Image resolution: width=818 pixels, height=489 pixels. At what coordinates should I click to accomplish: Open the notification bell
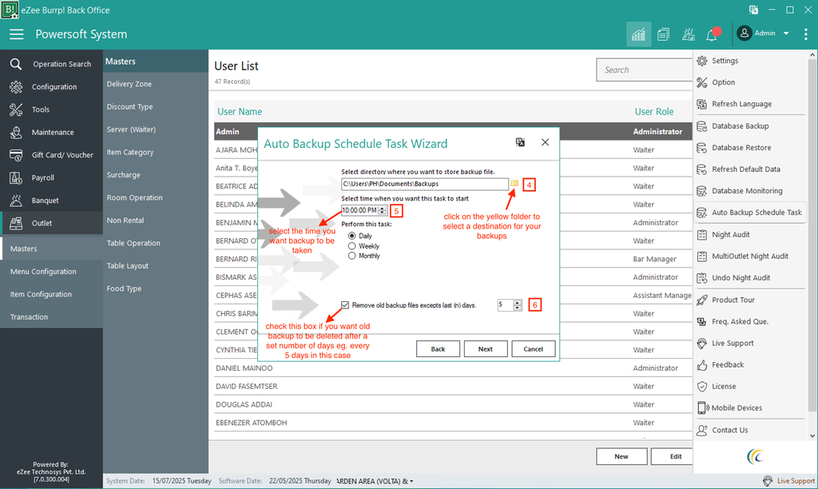[x=712, y=34]
